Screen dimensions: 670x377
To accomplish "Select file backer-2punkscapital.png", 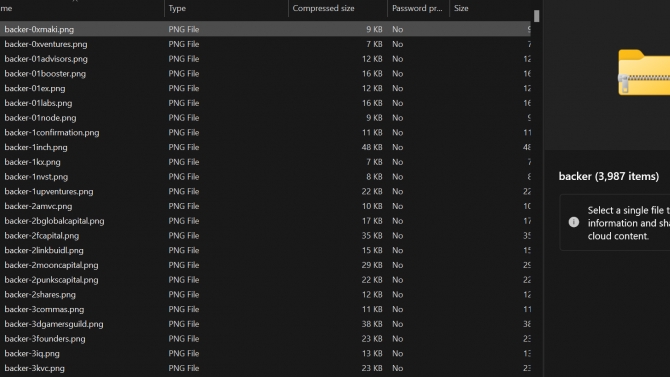I will click(x=51, y=280).
